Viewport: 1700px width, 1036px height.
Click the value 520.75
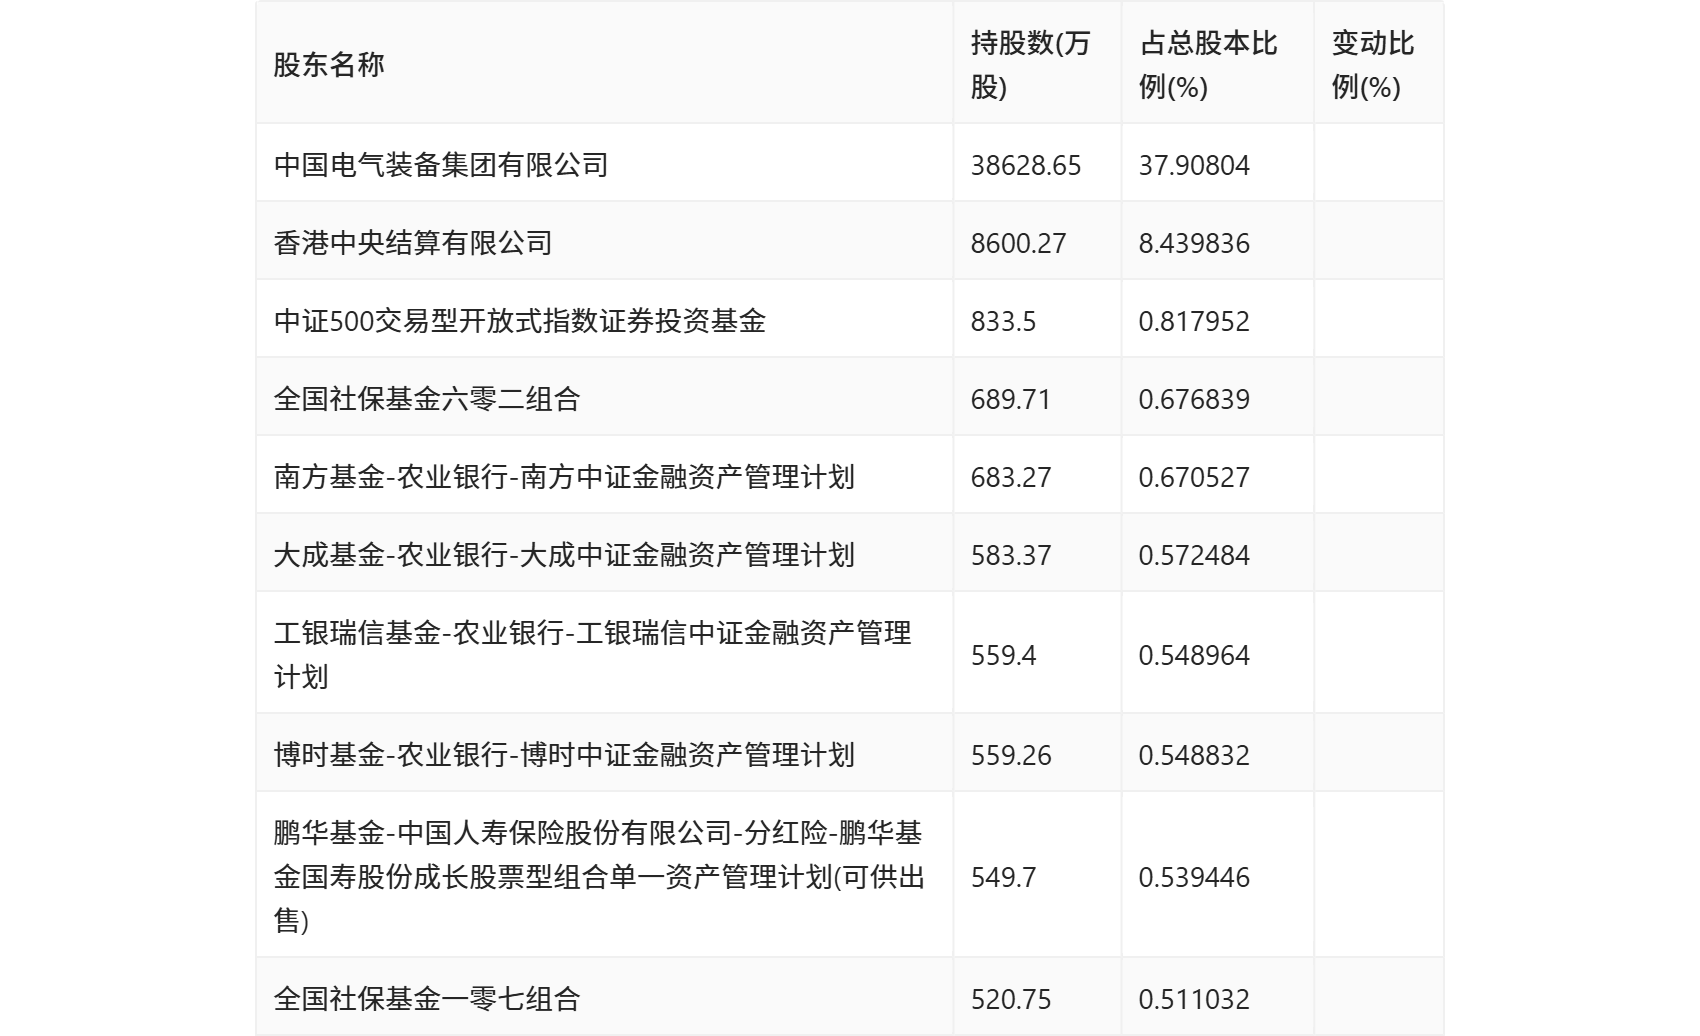tap(1010, 999)
